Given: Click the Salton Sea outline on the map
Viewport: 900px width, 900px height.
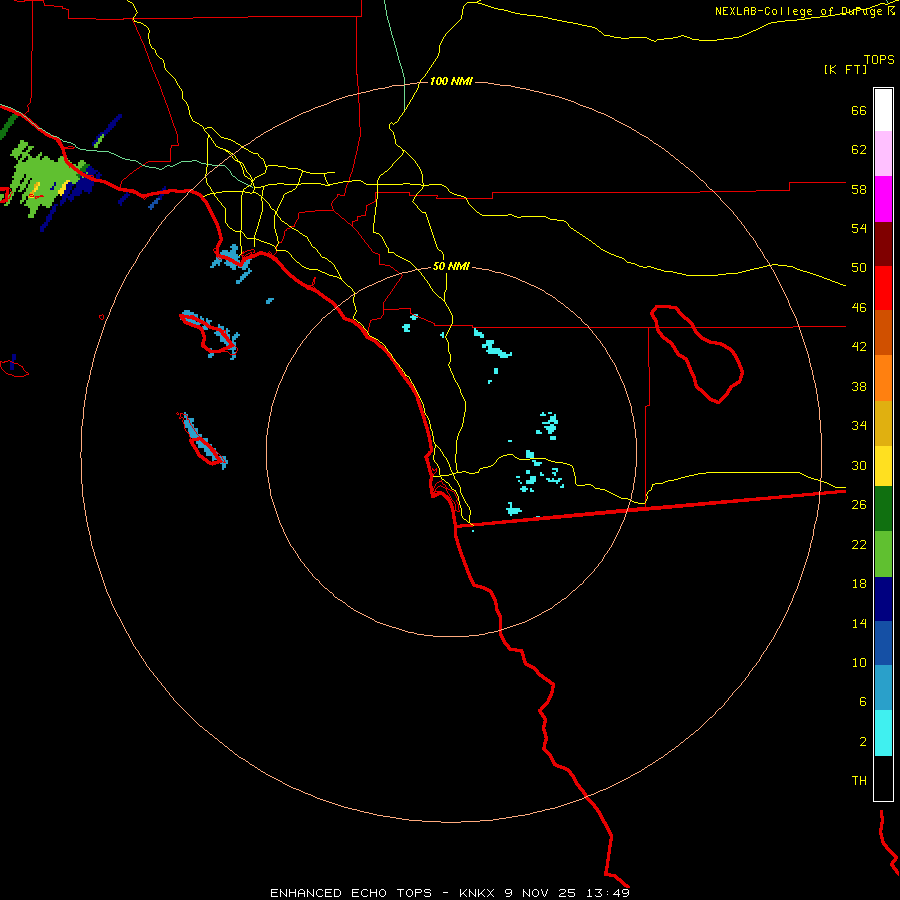Looking at the screenshot, I should point(697,354).
